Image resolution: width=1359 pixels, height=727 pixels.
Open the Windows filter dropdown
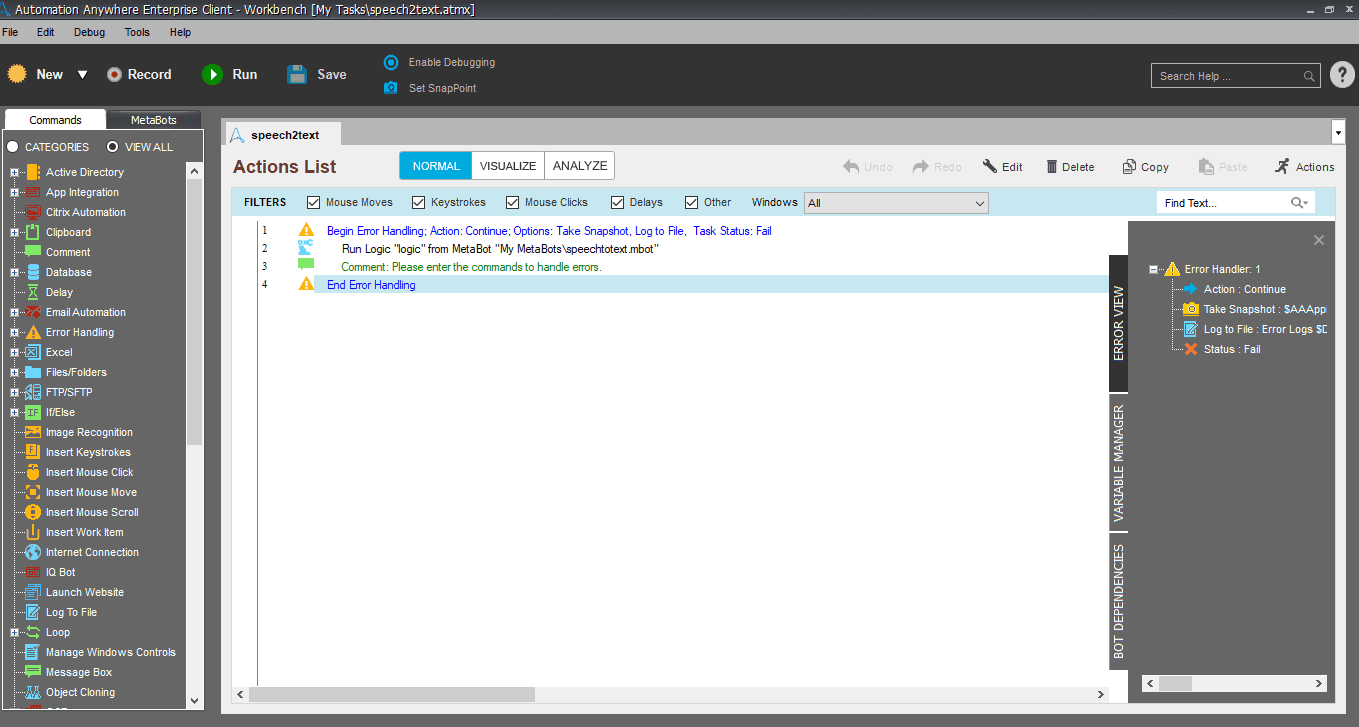[896, 203]
